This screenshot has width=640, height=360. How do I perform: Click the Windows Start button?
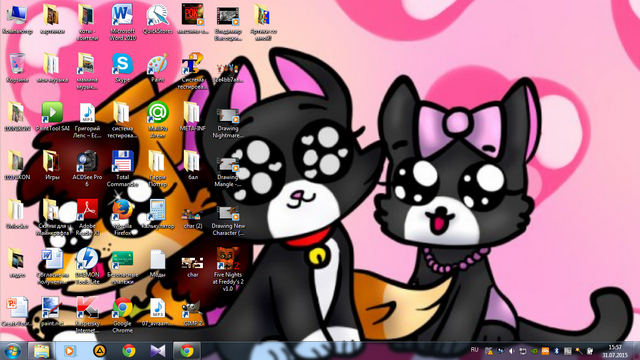pyautogui.click(x=12, y=351)
